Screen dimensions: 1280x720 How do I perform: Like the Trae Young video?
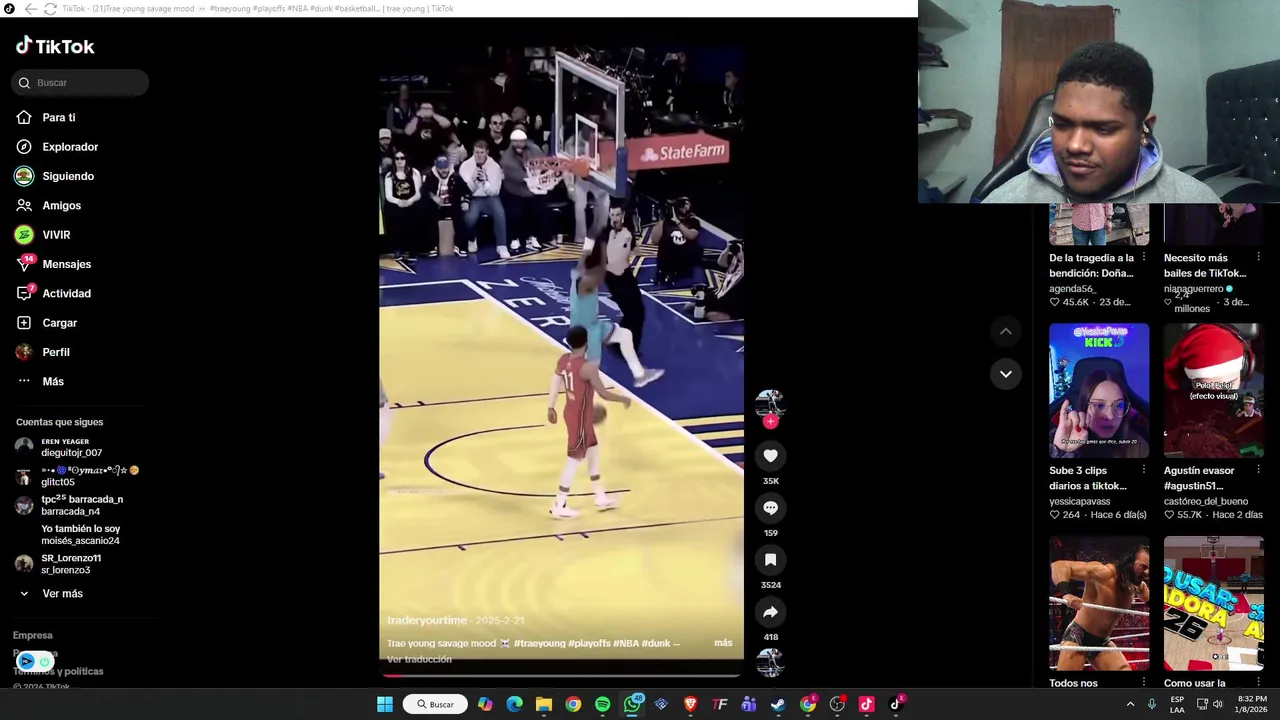(770, 456)
